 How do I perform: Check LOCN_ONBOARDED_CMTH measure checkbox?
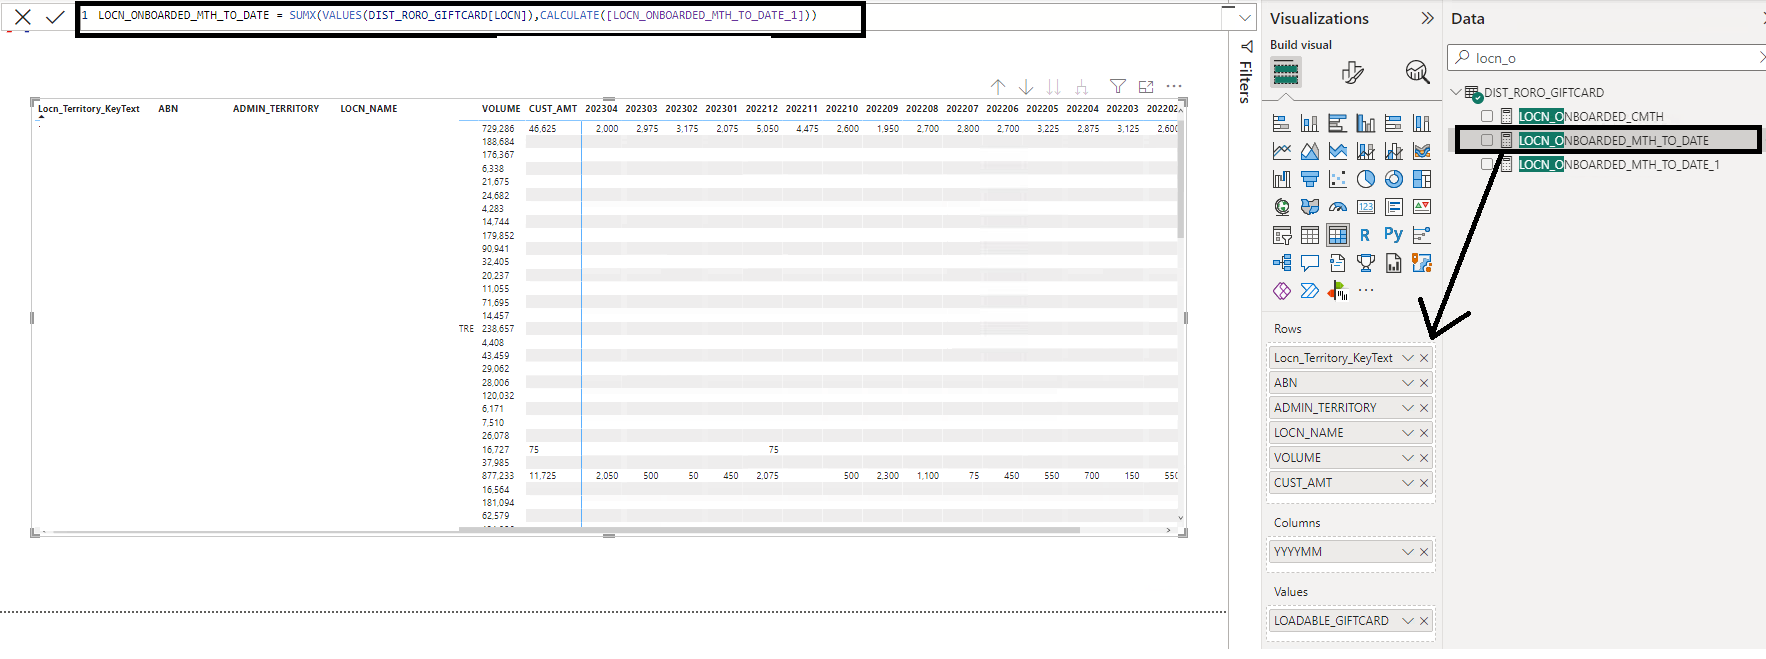1487,117
